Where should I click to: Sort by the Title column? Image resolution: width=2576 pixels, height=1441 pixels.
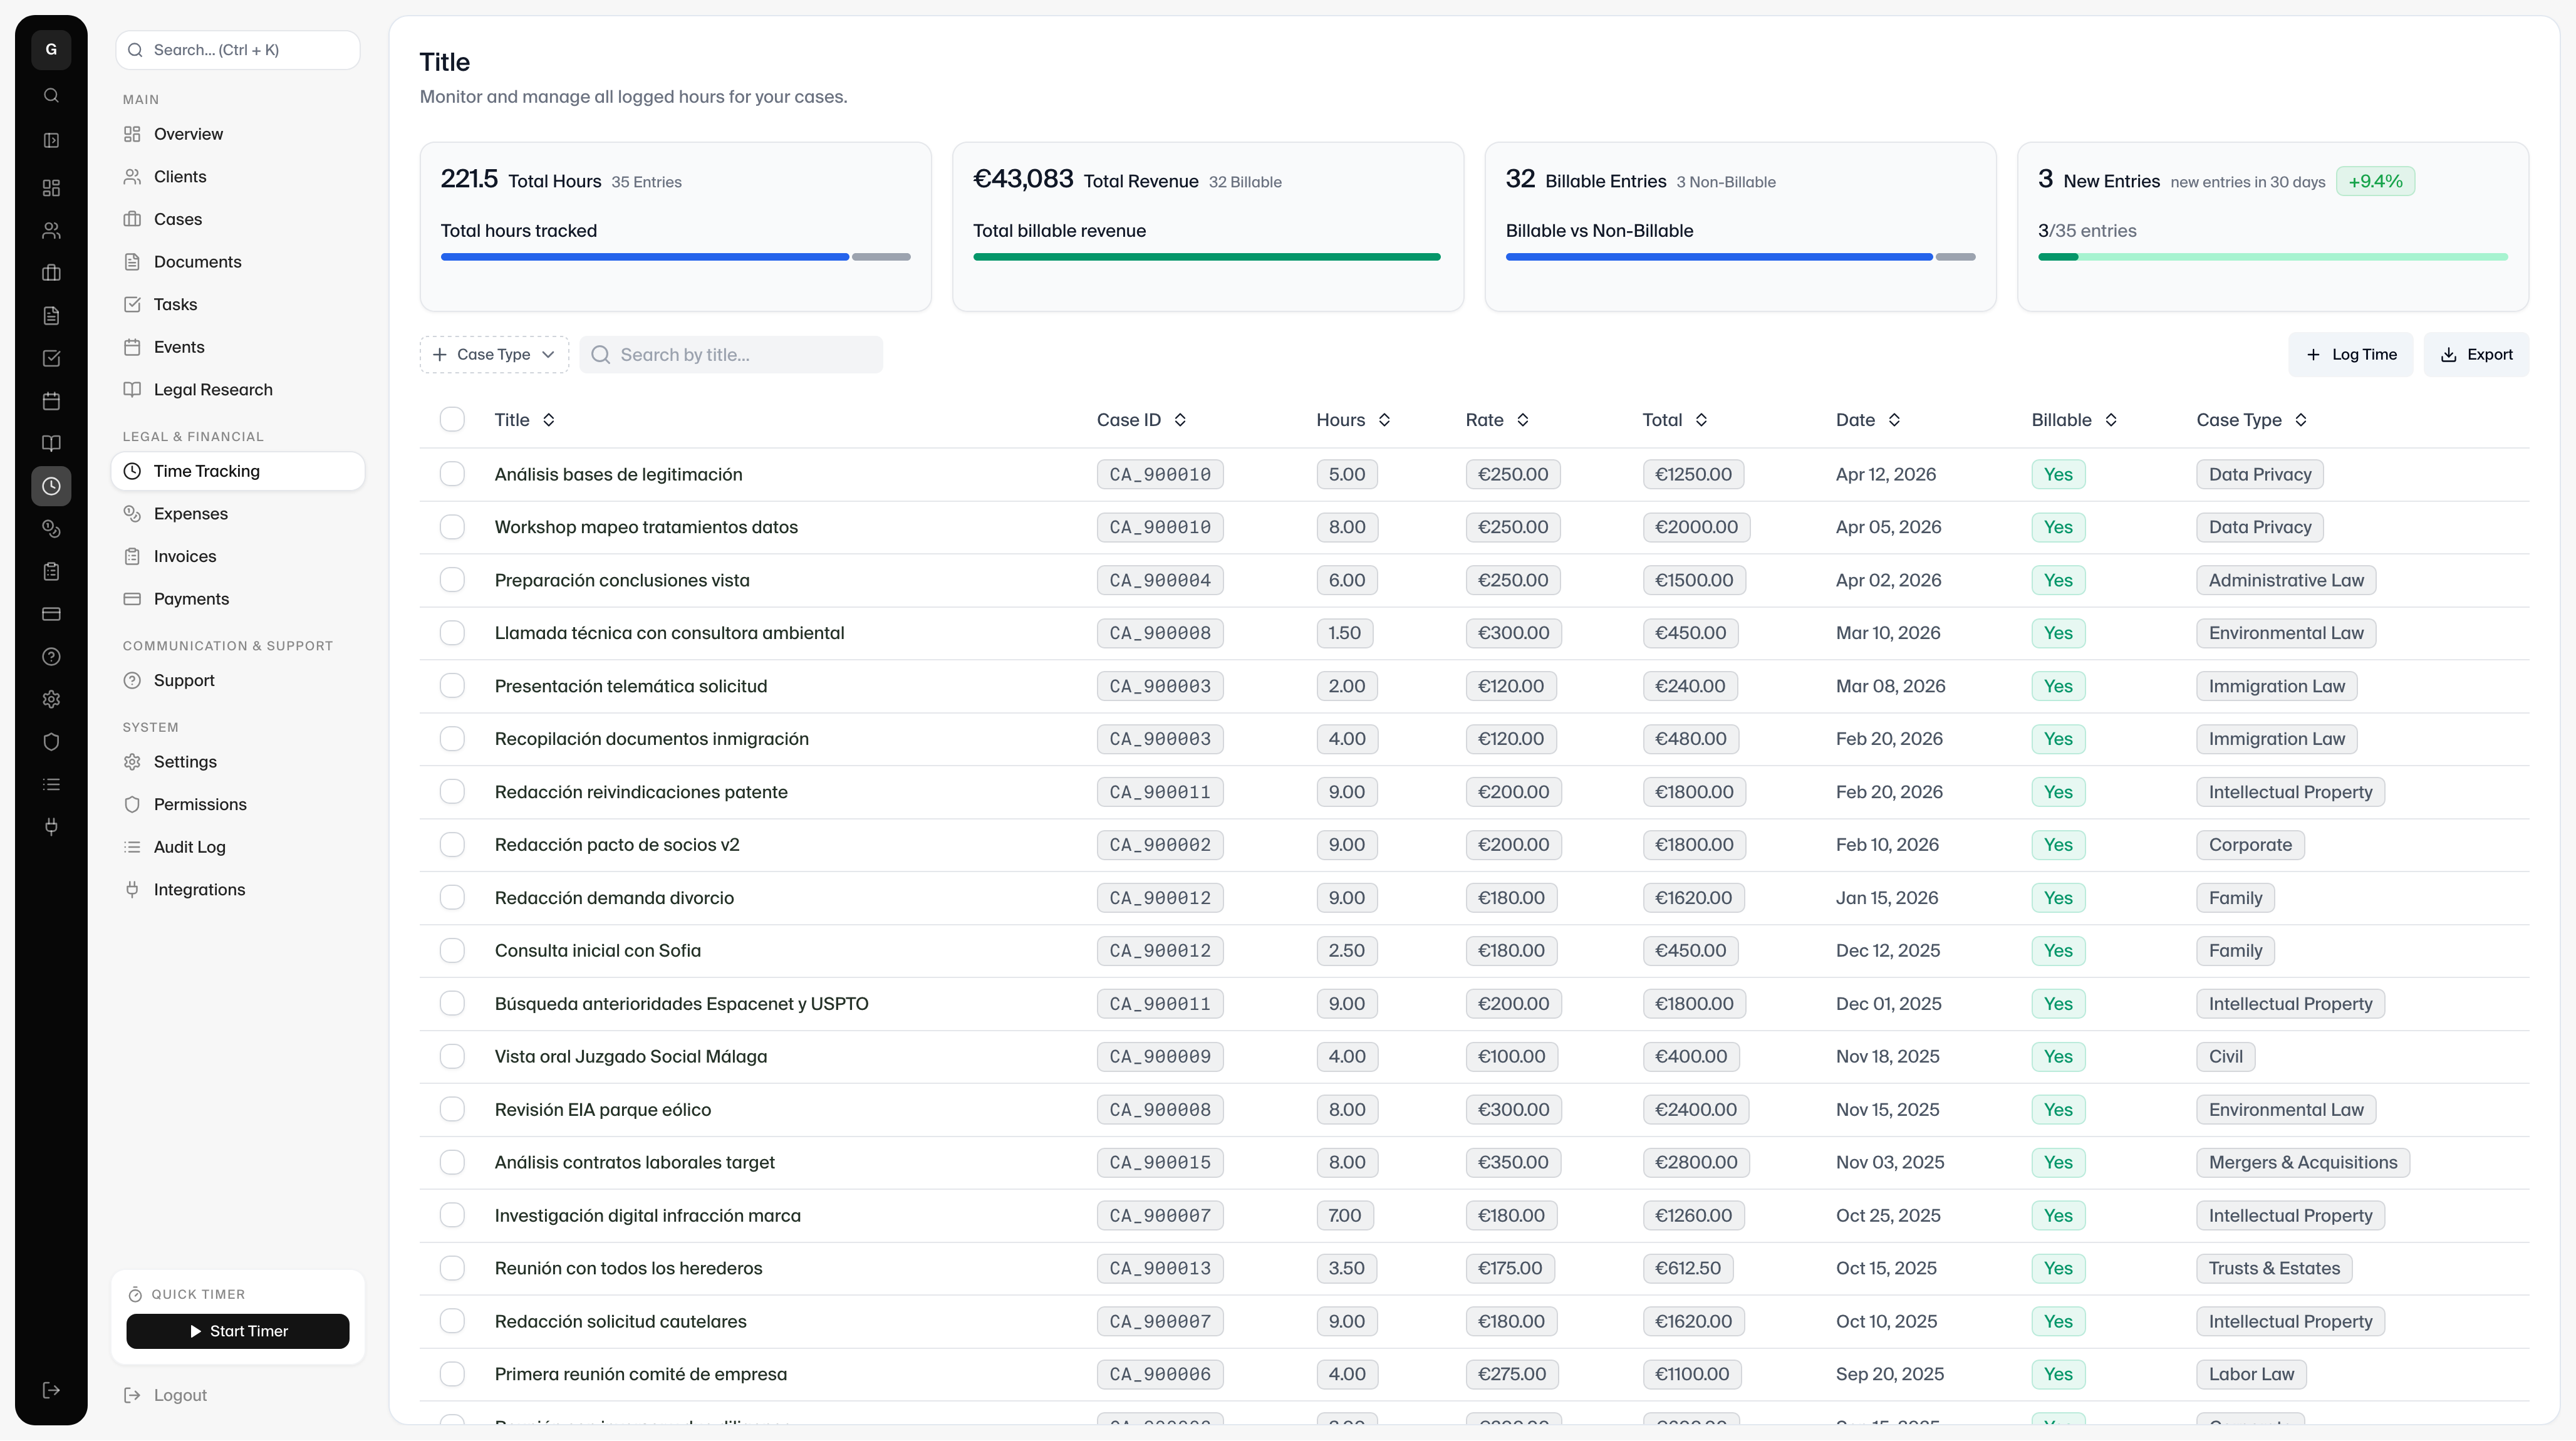coord(525,420)
